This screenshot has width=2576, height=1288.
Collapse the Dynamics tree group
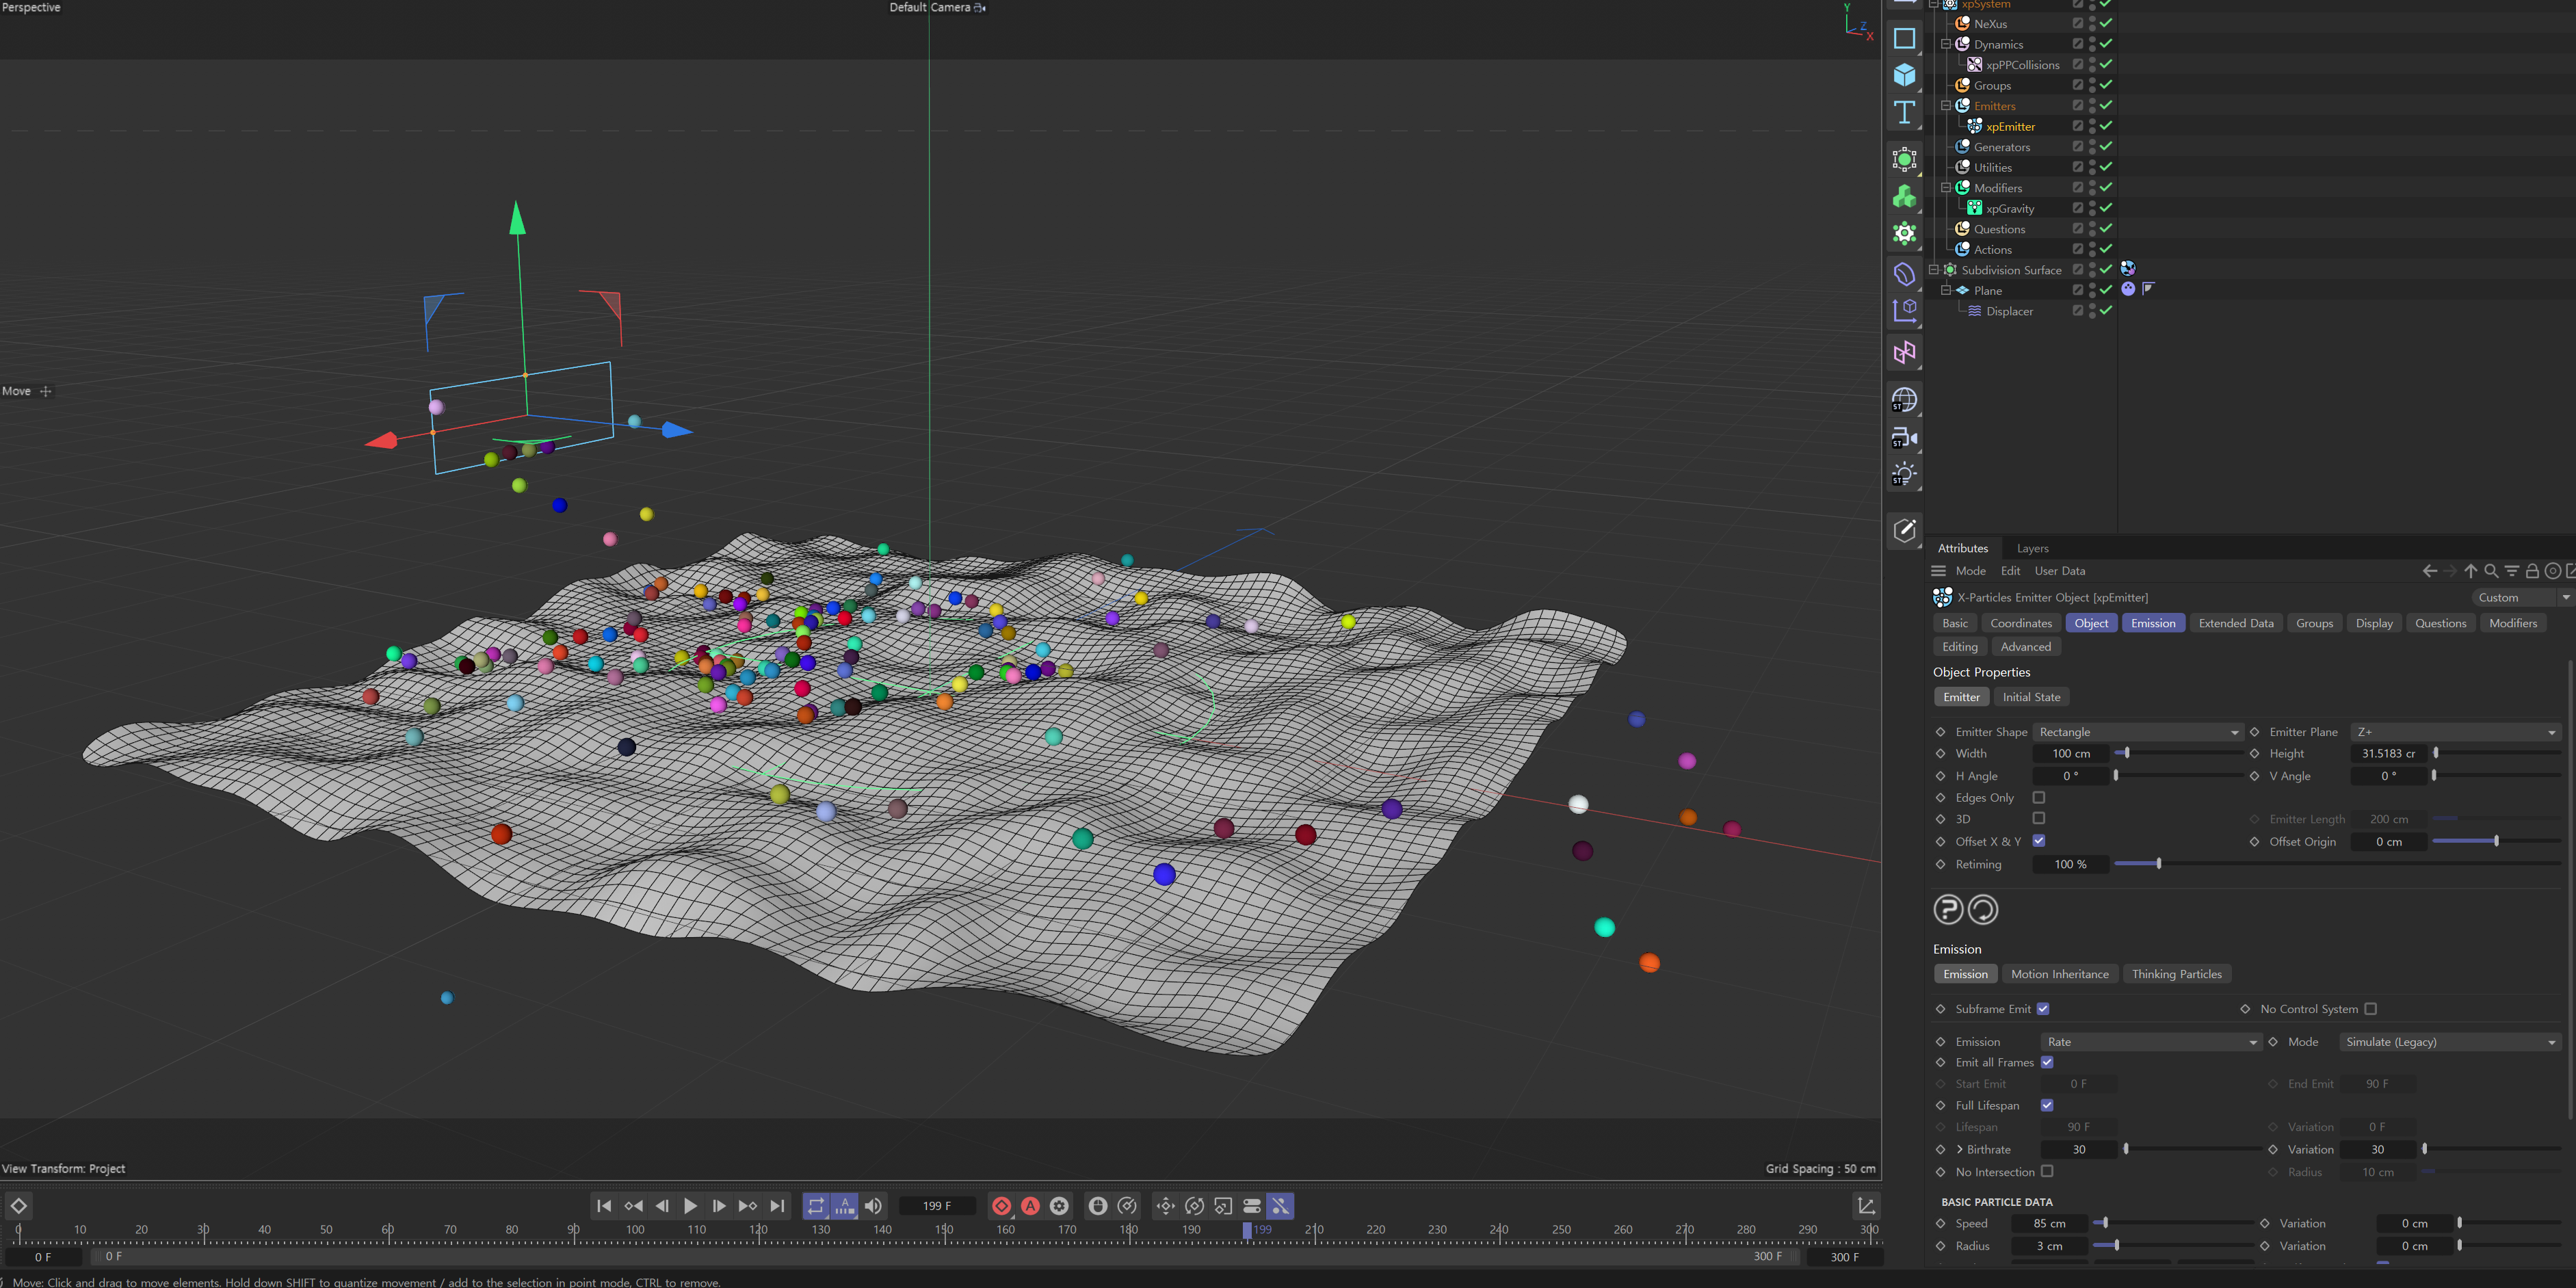pyautogui.click(x=1945, y=44)
